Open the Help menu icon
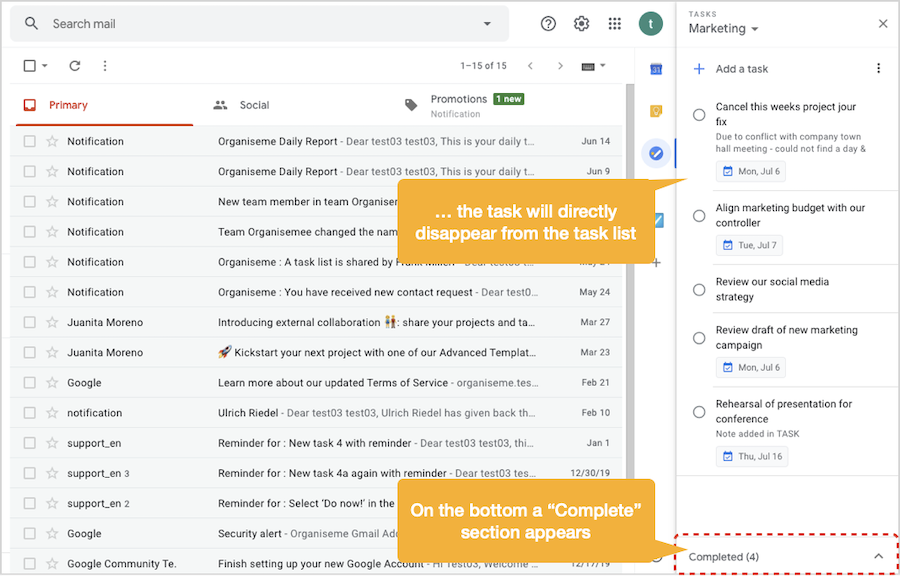The width and height of the screenshot is (900, 576). coord(548,22)
